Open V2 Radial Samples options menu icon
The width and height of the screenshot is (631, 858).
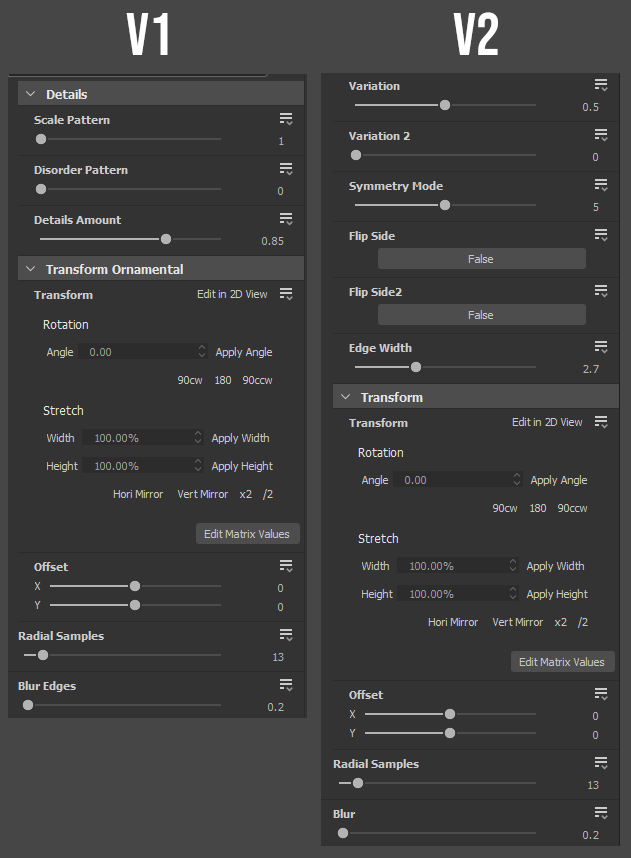coord(601,763)
